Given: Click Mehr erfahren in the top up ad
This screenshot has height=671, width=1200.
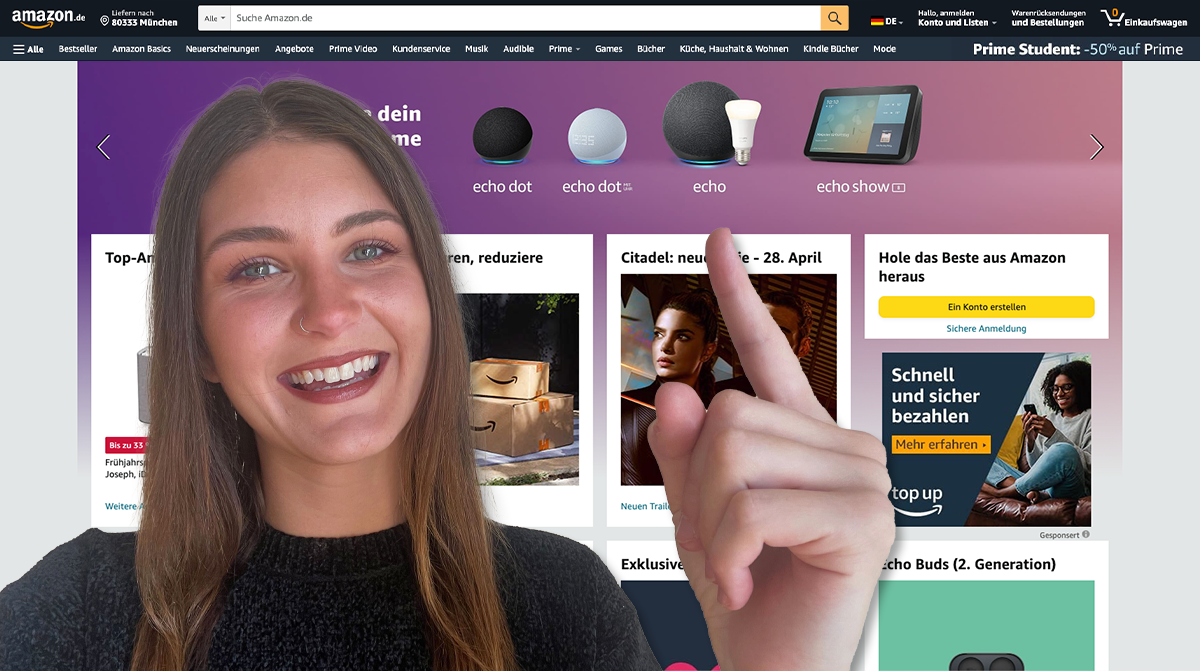Looking at the screenshot, I should pyautogui.click(x=941, y=444).
